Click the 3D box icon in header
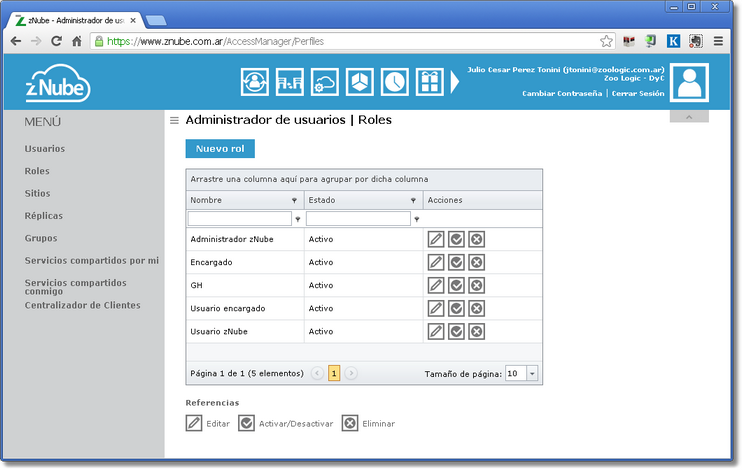 click(x=360, y=82)
